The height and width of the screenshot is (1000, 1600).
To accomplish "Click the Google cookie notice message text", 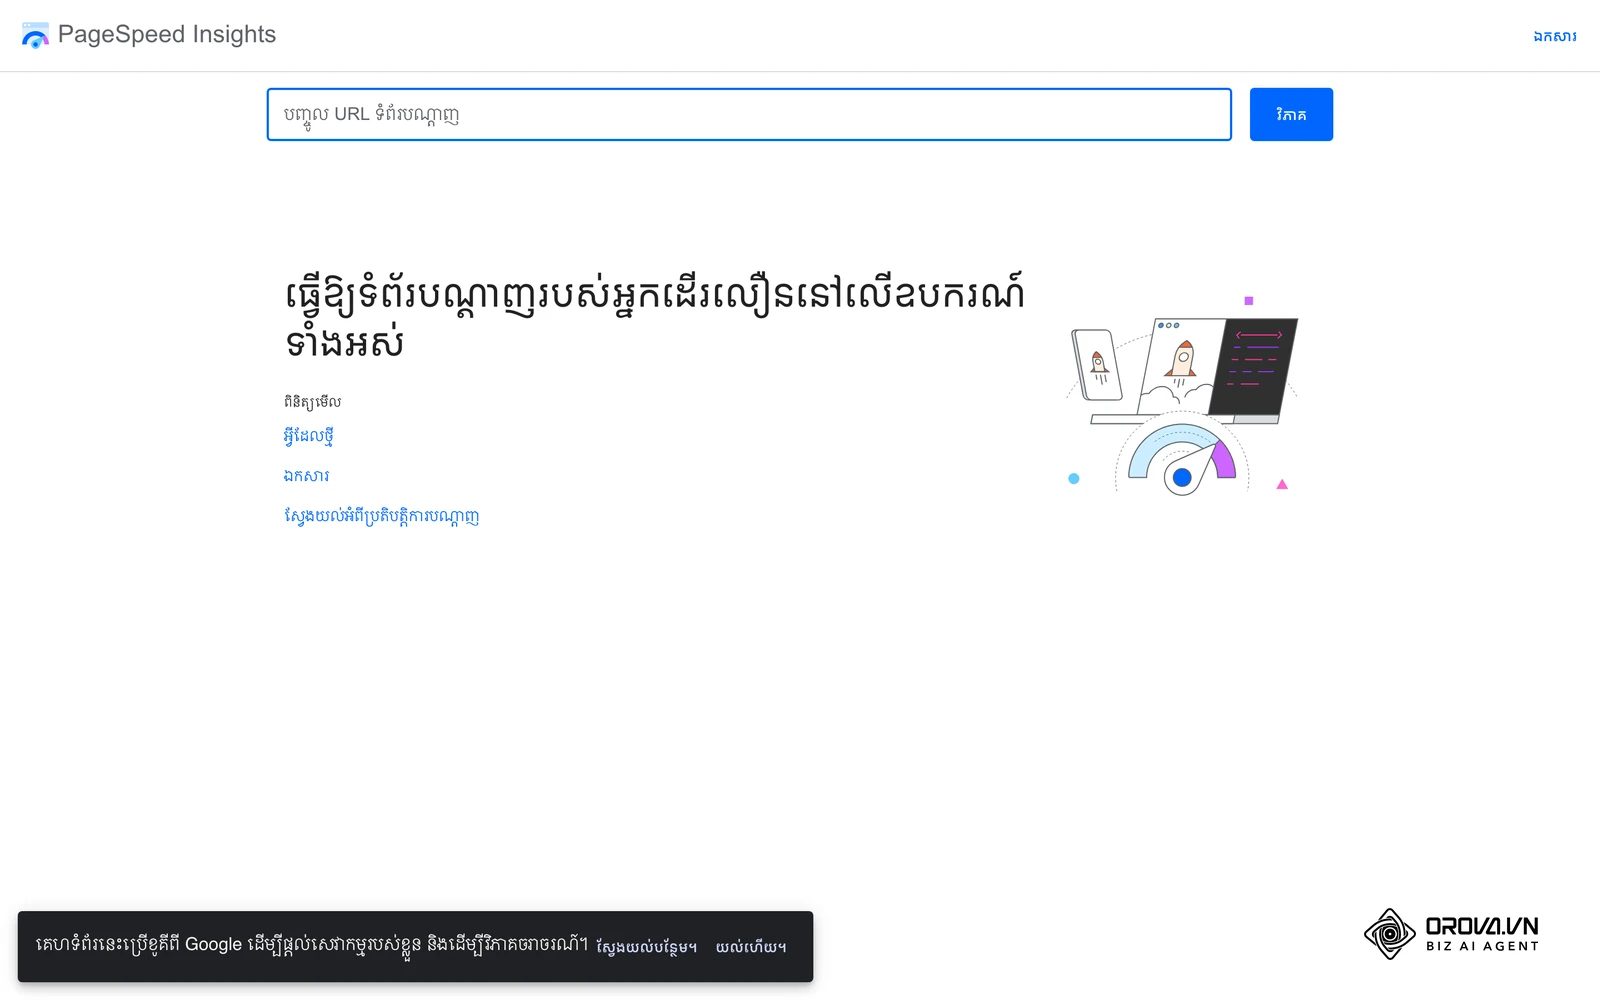I will click(x=312, y=944).
